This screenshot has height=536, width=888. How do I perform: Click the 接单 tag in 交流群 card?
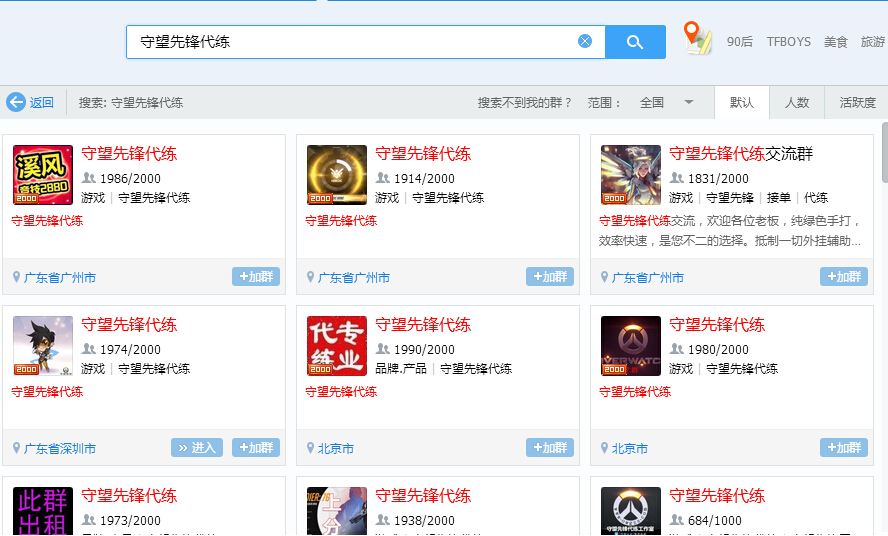click(x=779, y=198)
